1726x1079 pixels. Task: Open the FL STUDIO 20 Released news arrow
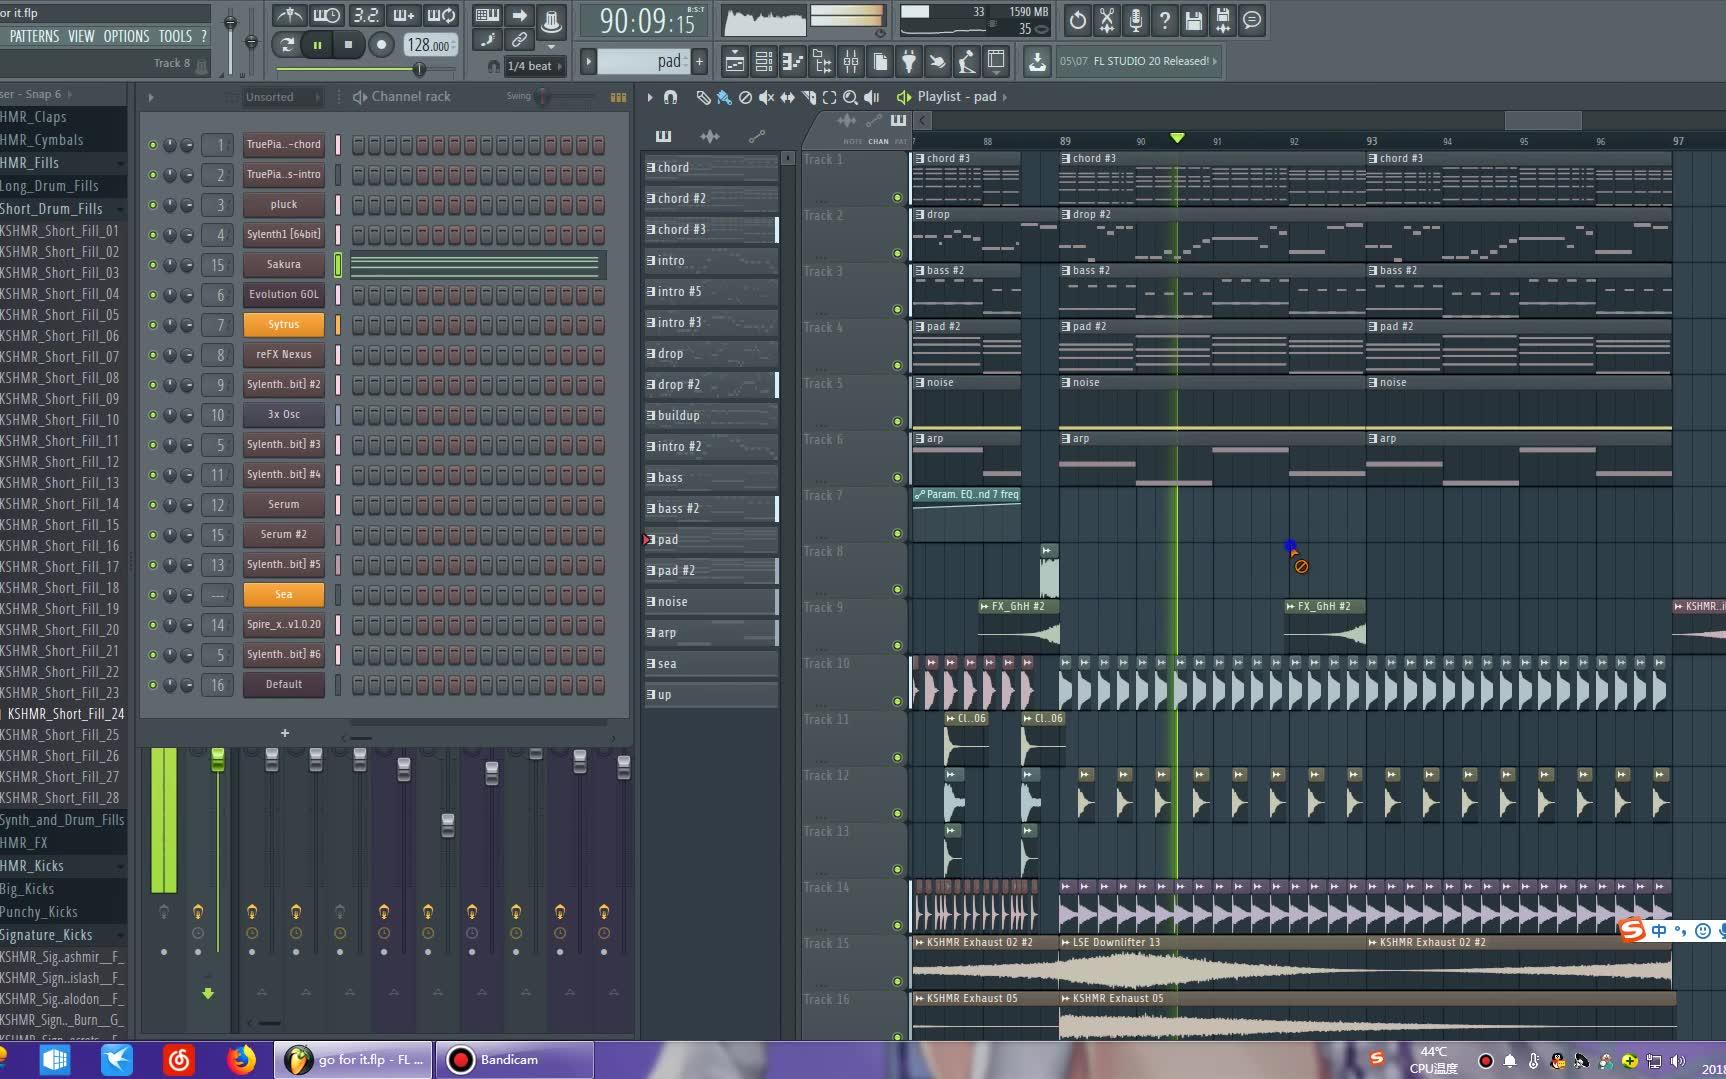coord(1215,62)
